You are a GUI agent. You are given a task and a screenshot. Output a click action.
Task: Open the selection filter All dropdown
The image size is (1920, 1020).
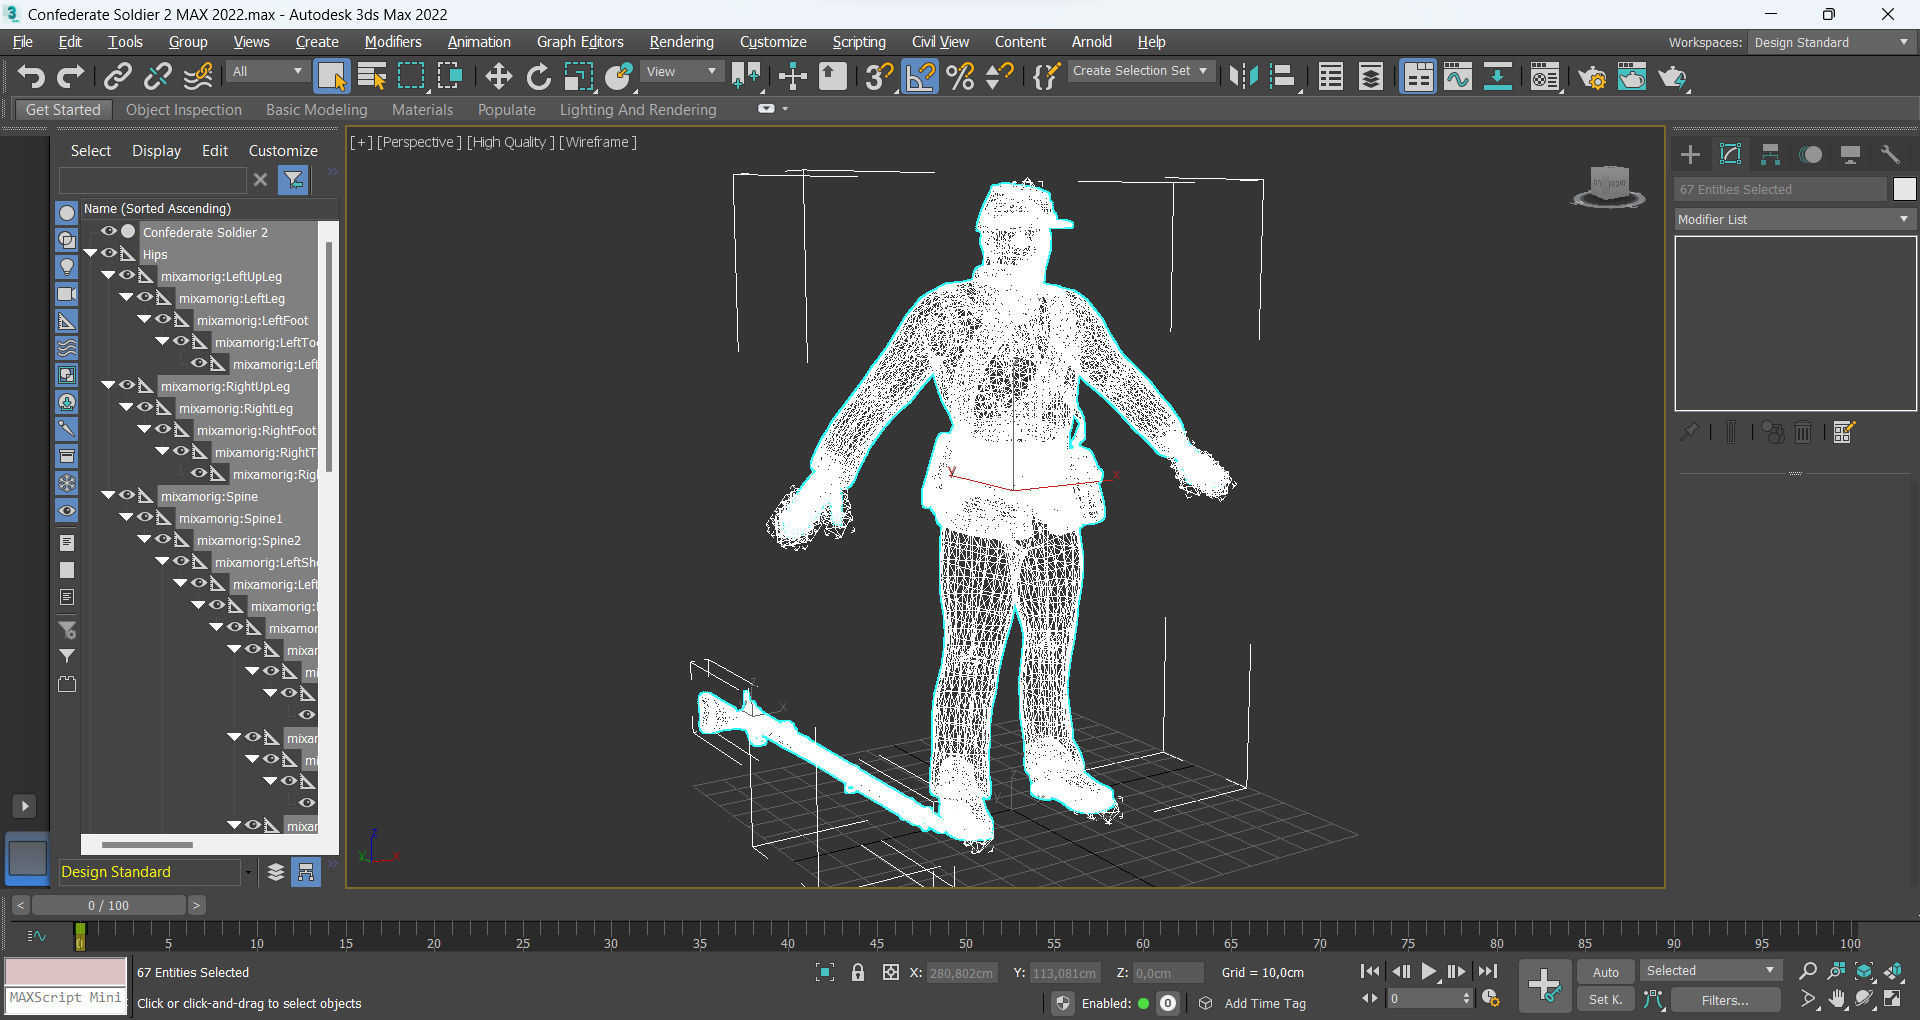click(x=266, y=72)
